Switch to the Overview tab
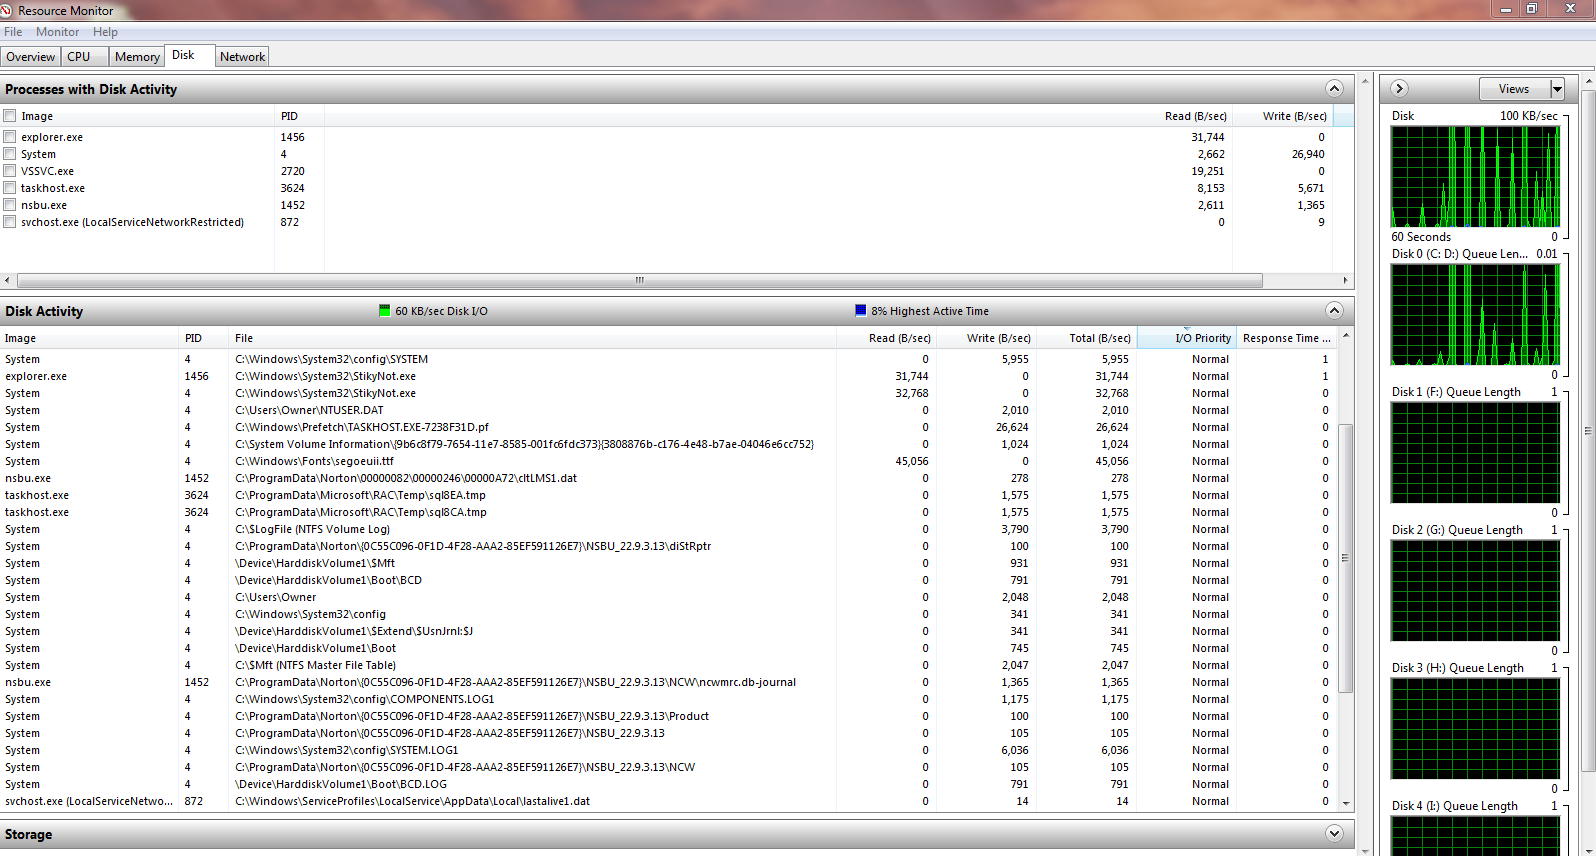 point(30,57)
